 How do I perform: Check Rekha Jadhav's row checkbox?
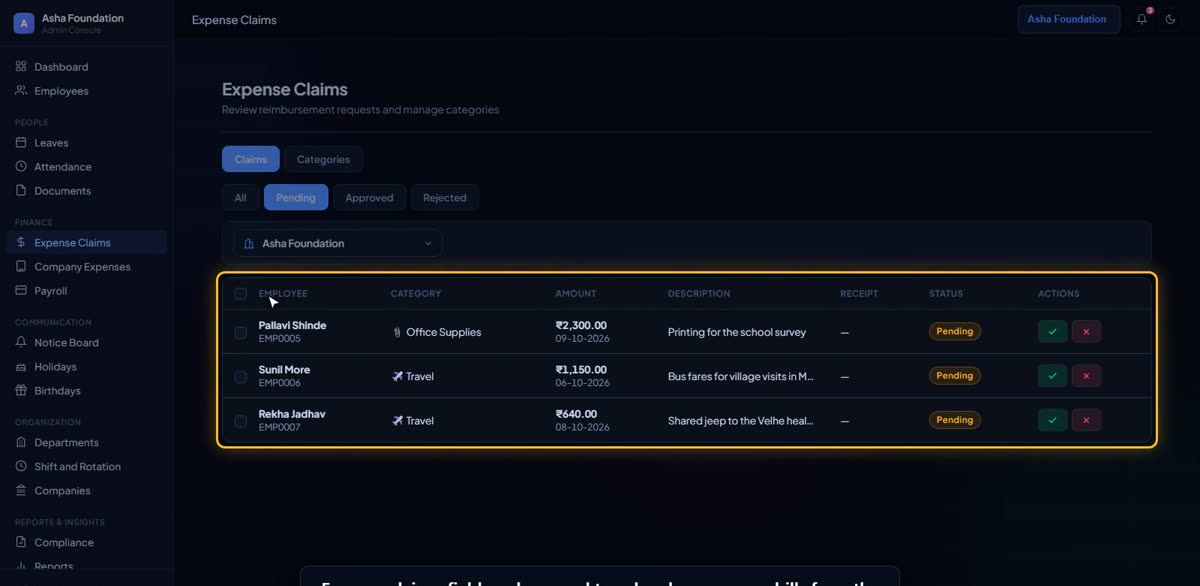click(x=240, y=421)
